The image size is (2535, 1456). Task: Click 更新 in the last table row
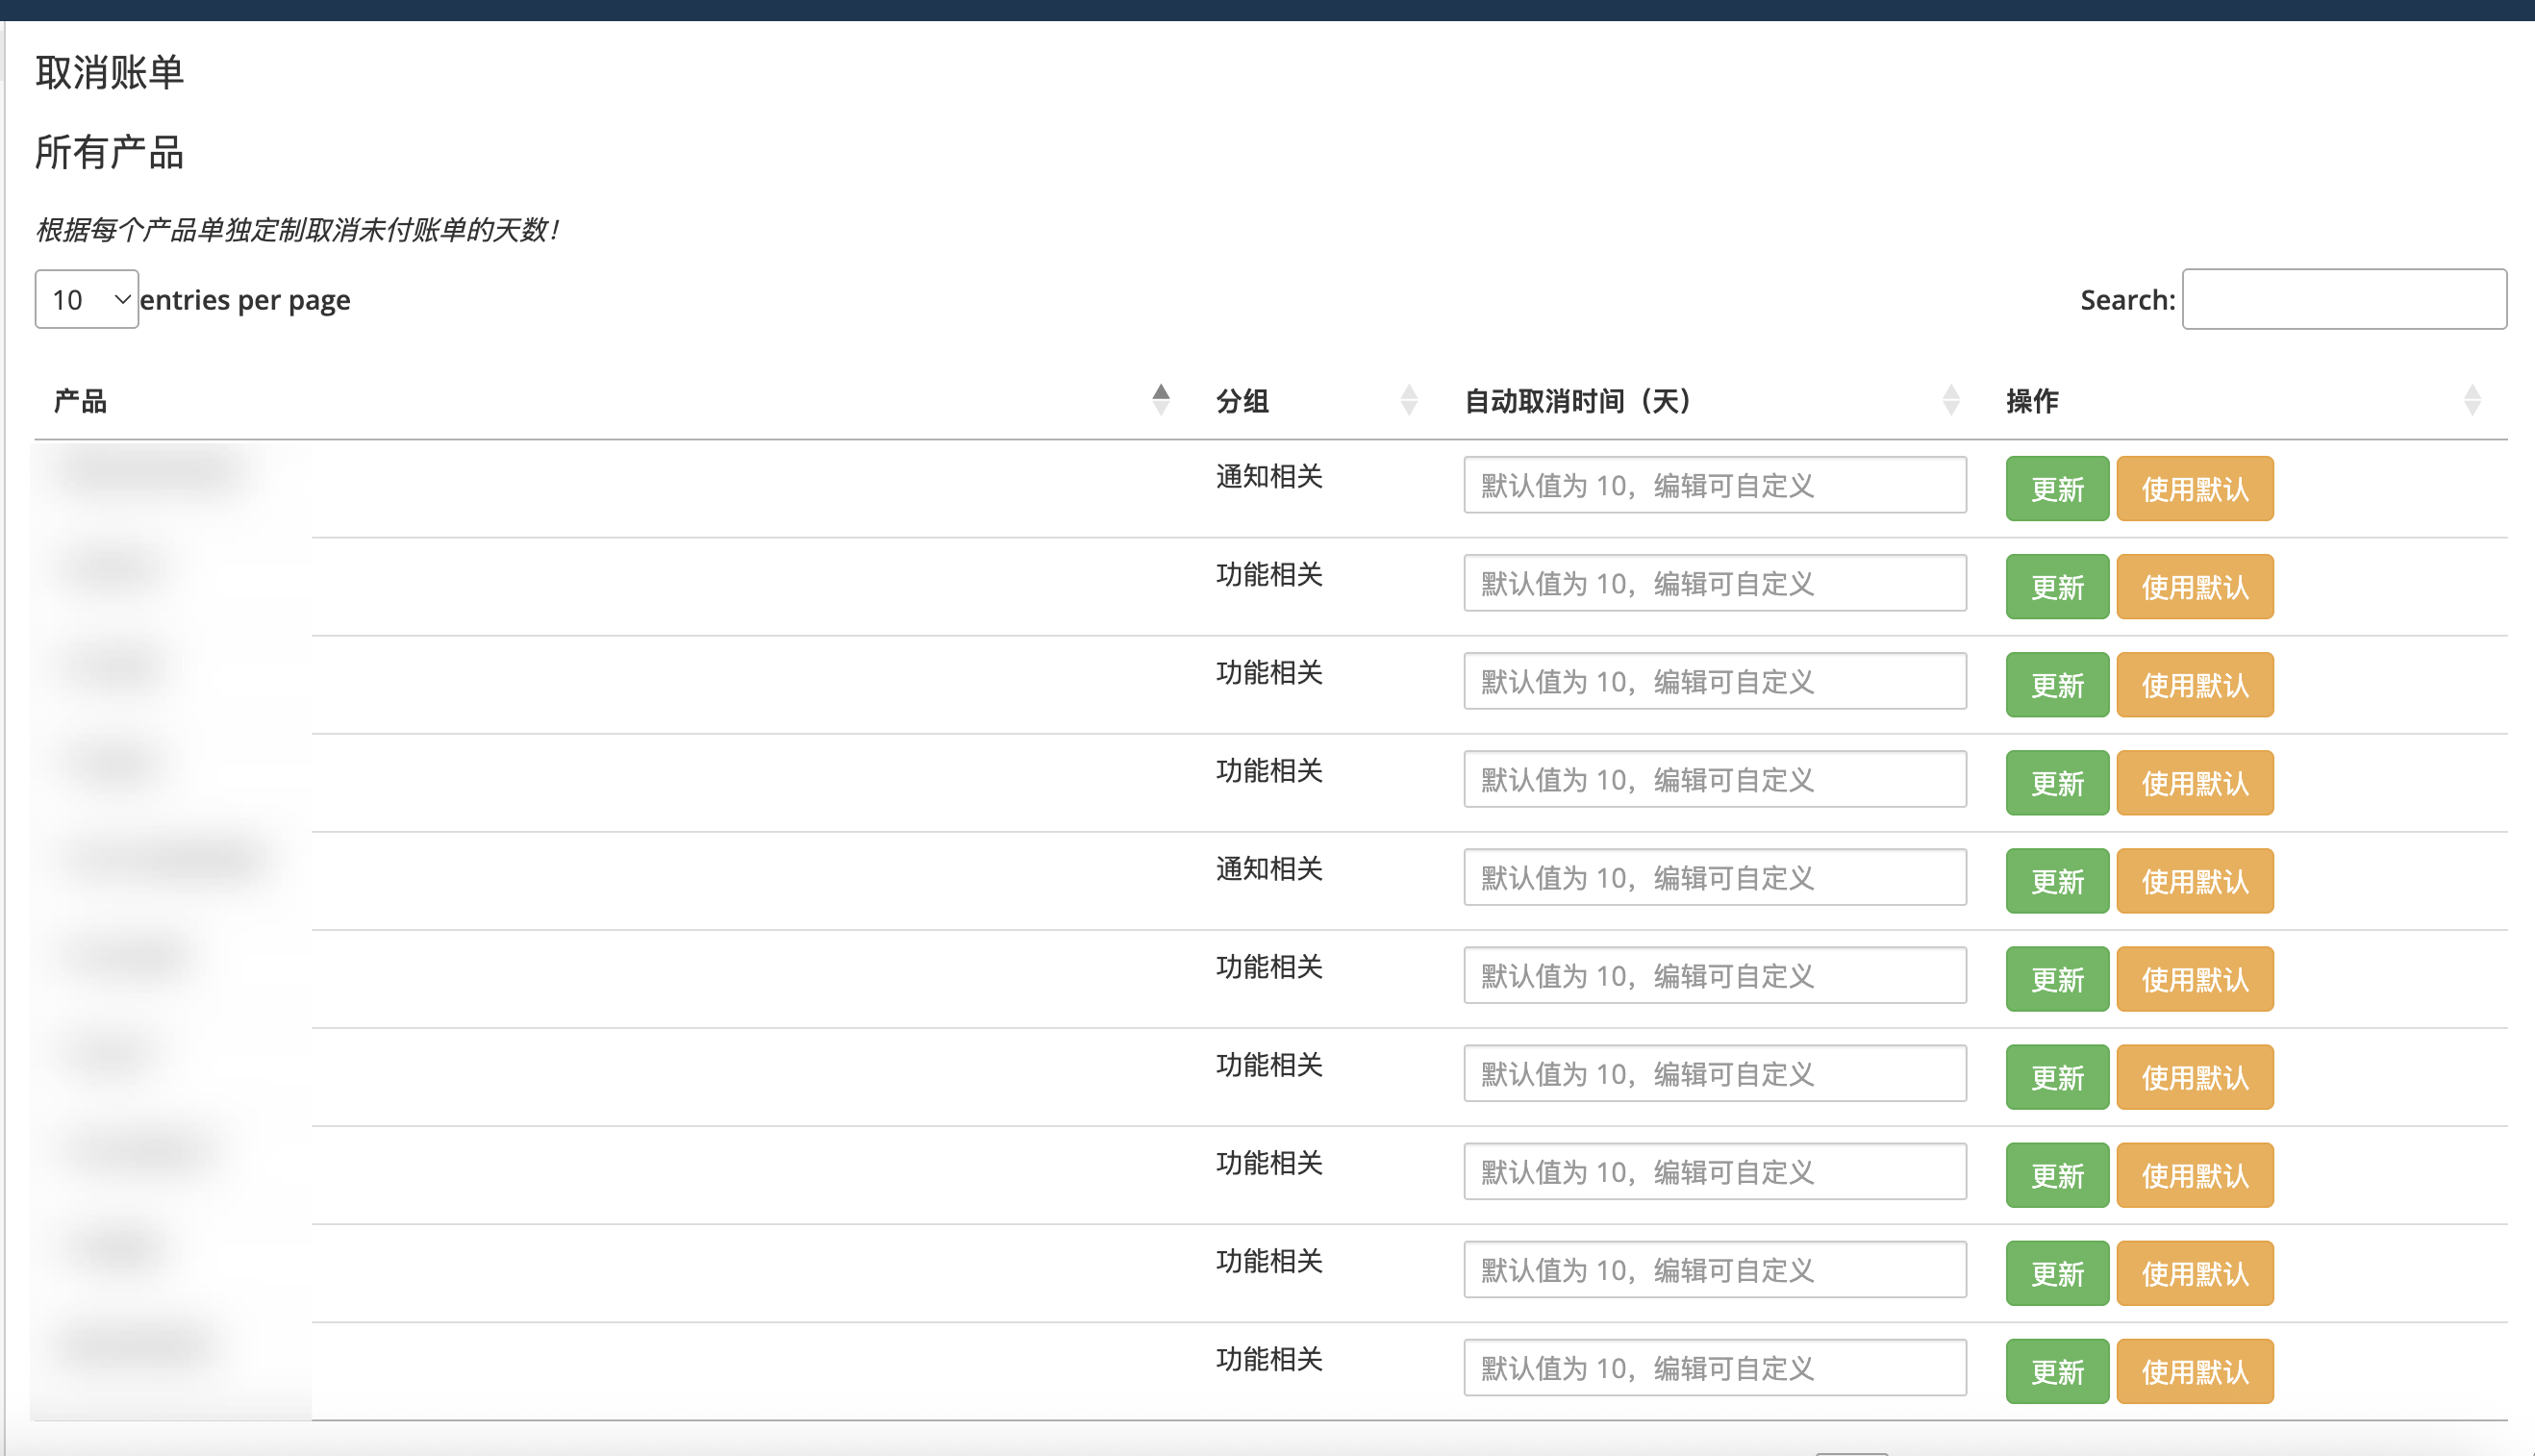2056,1370
